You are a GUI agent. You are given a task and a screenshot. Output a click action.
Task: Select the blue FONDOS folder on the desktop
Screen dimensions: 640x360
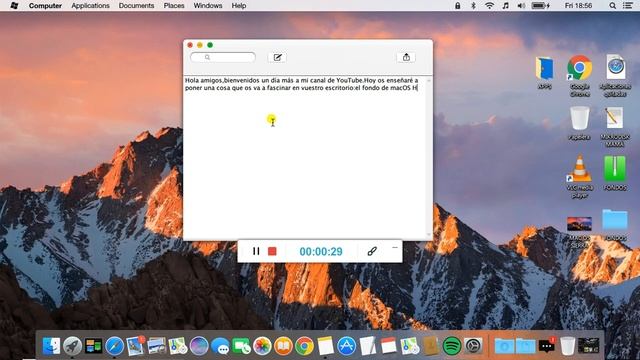coord(615,225)
